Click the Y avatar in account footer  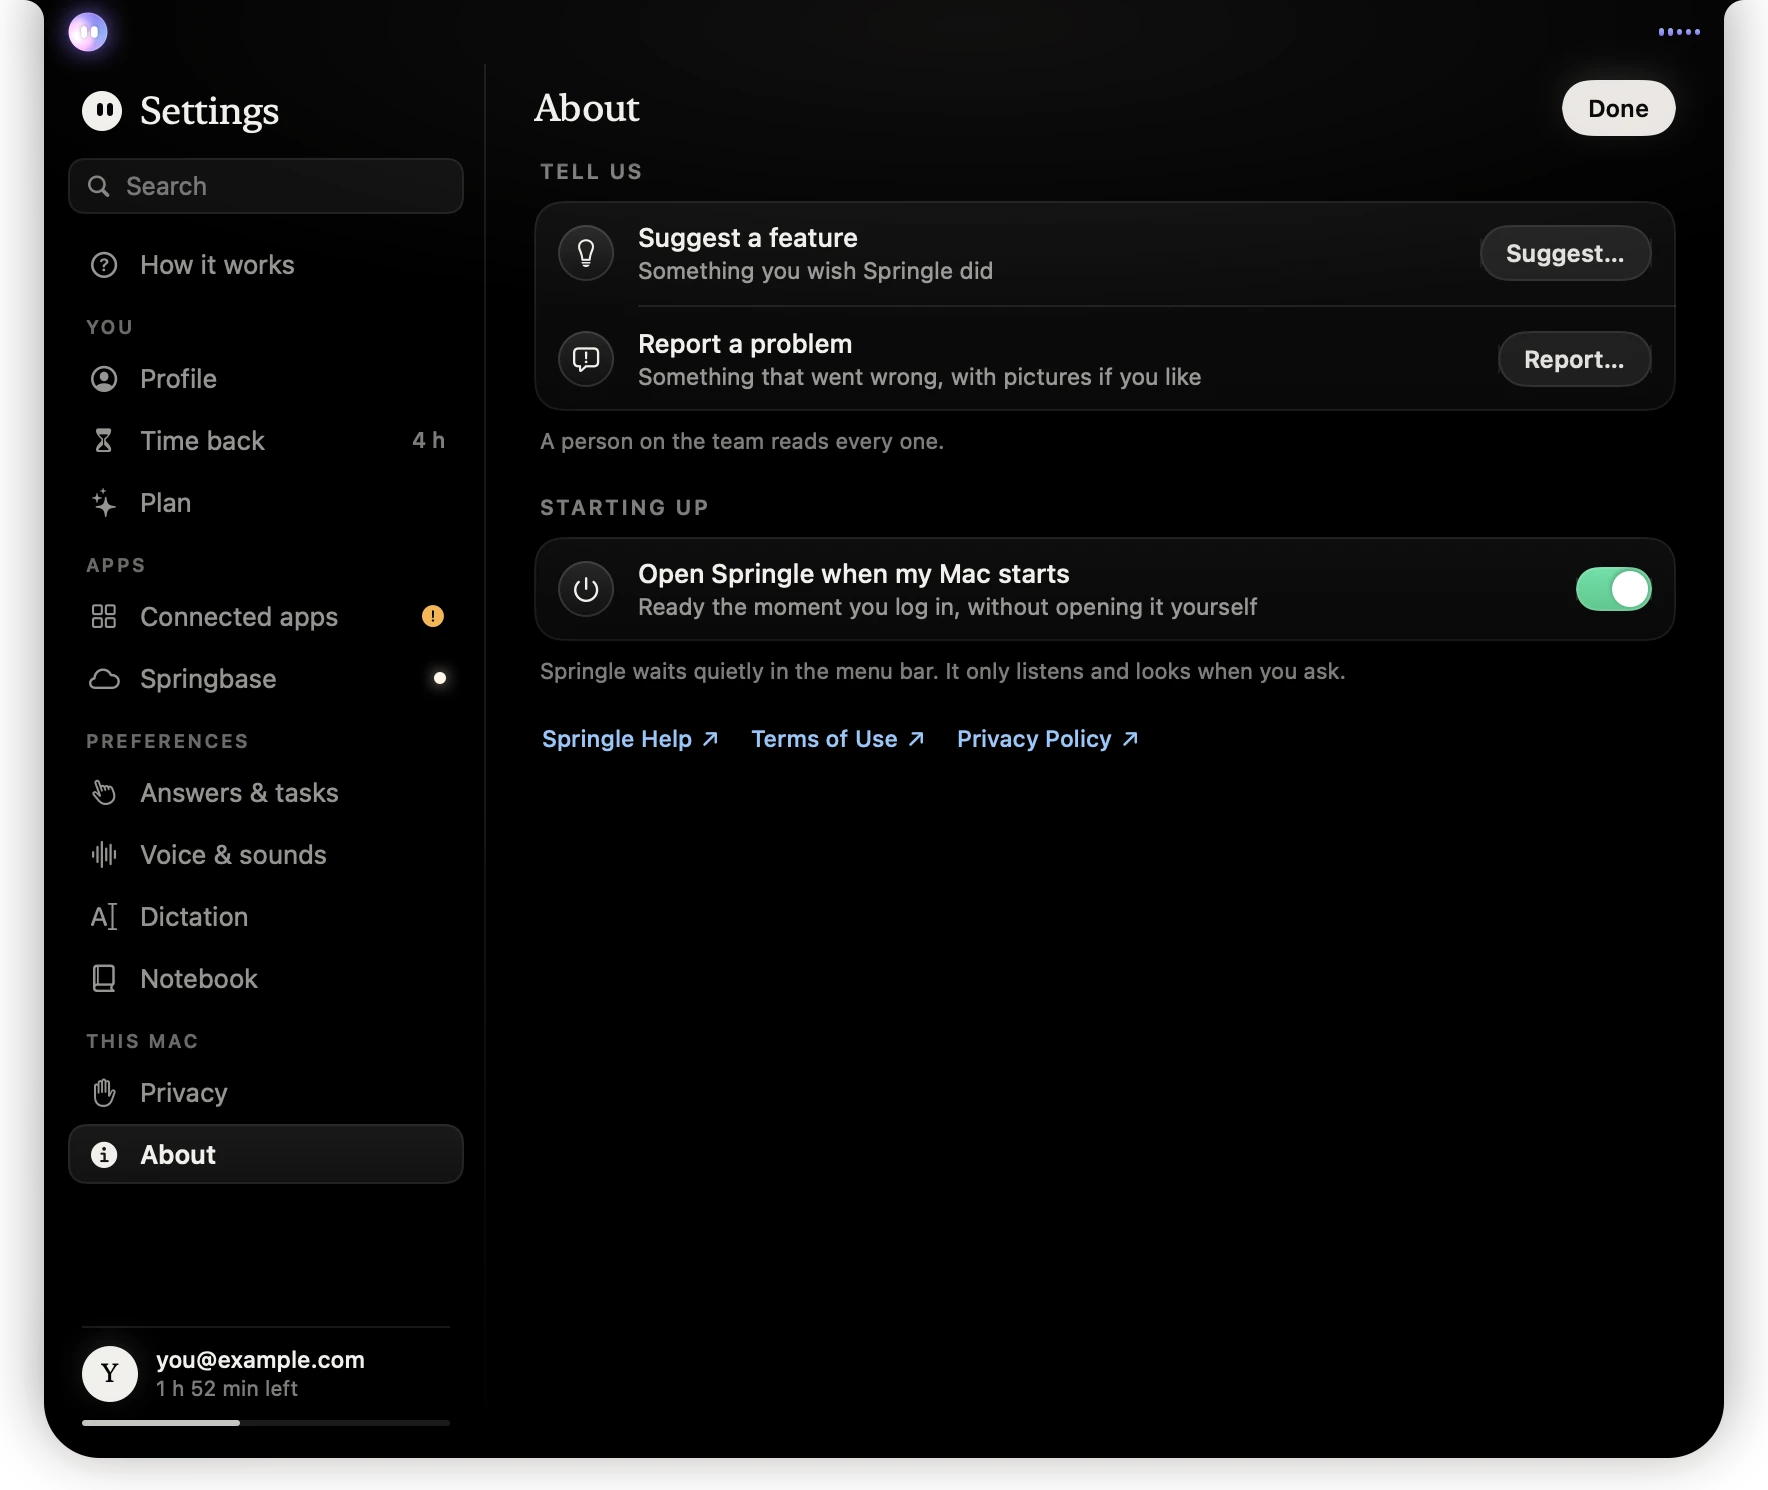tap(110, 1373)
